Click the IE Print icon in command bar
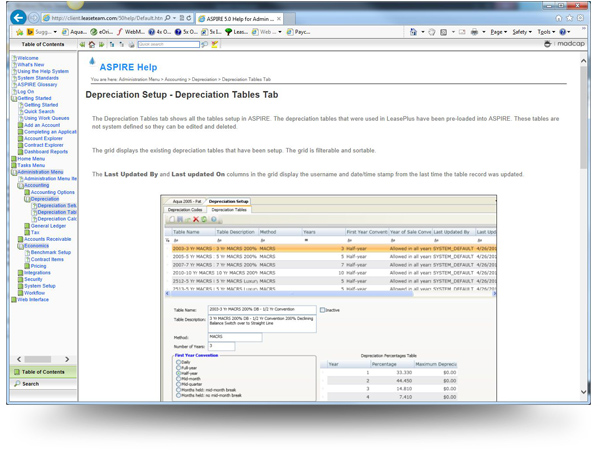The image size is (600, 450). click(474, 32)
